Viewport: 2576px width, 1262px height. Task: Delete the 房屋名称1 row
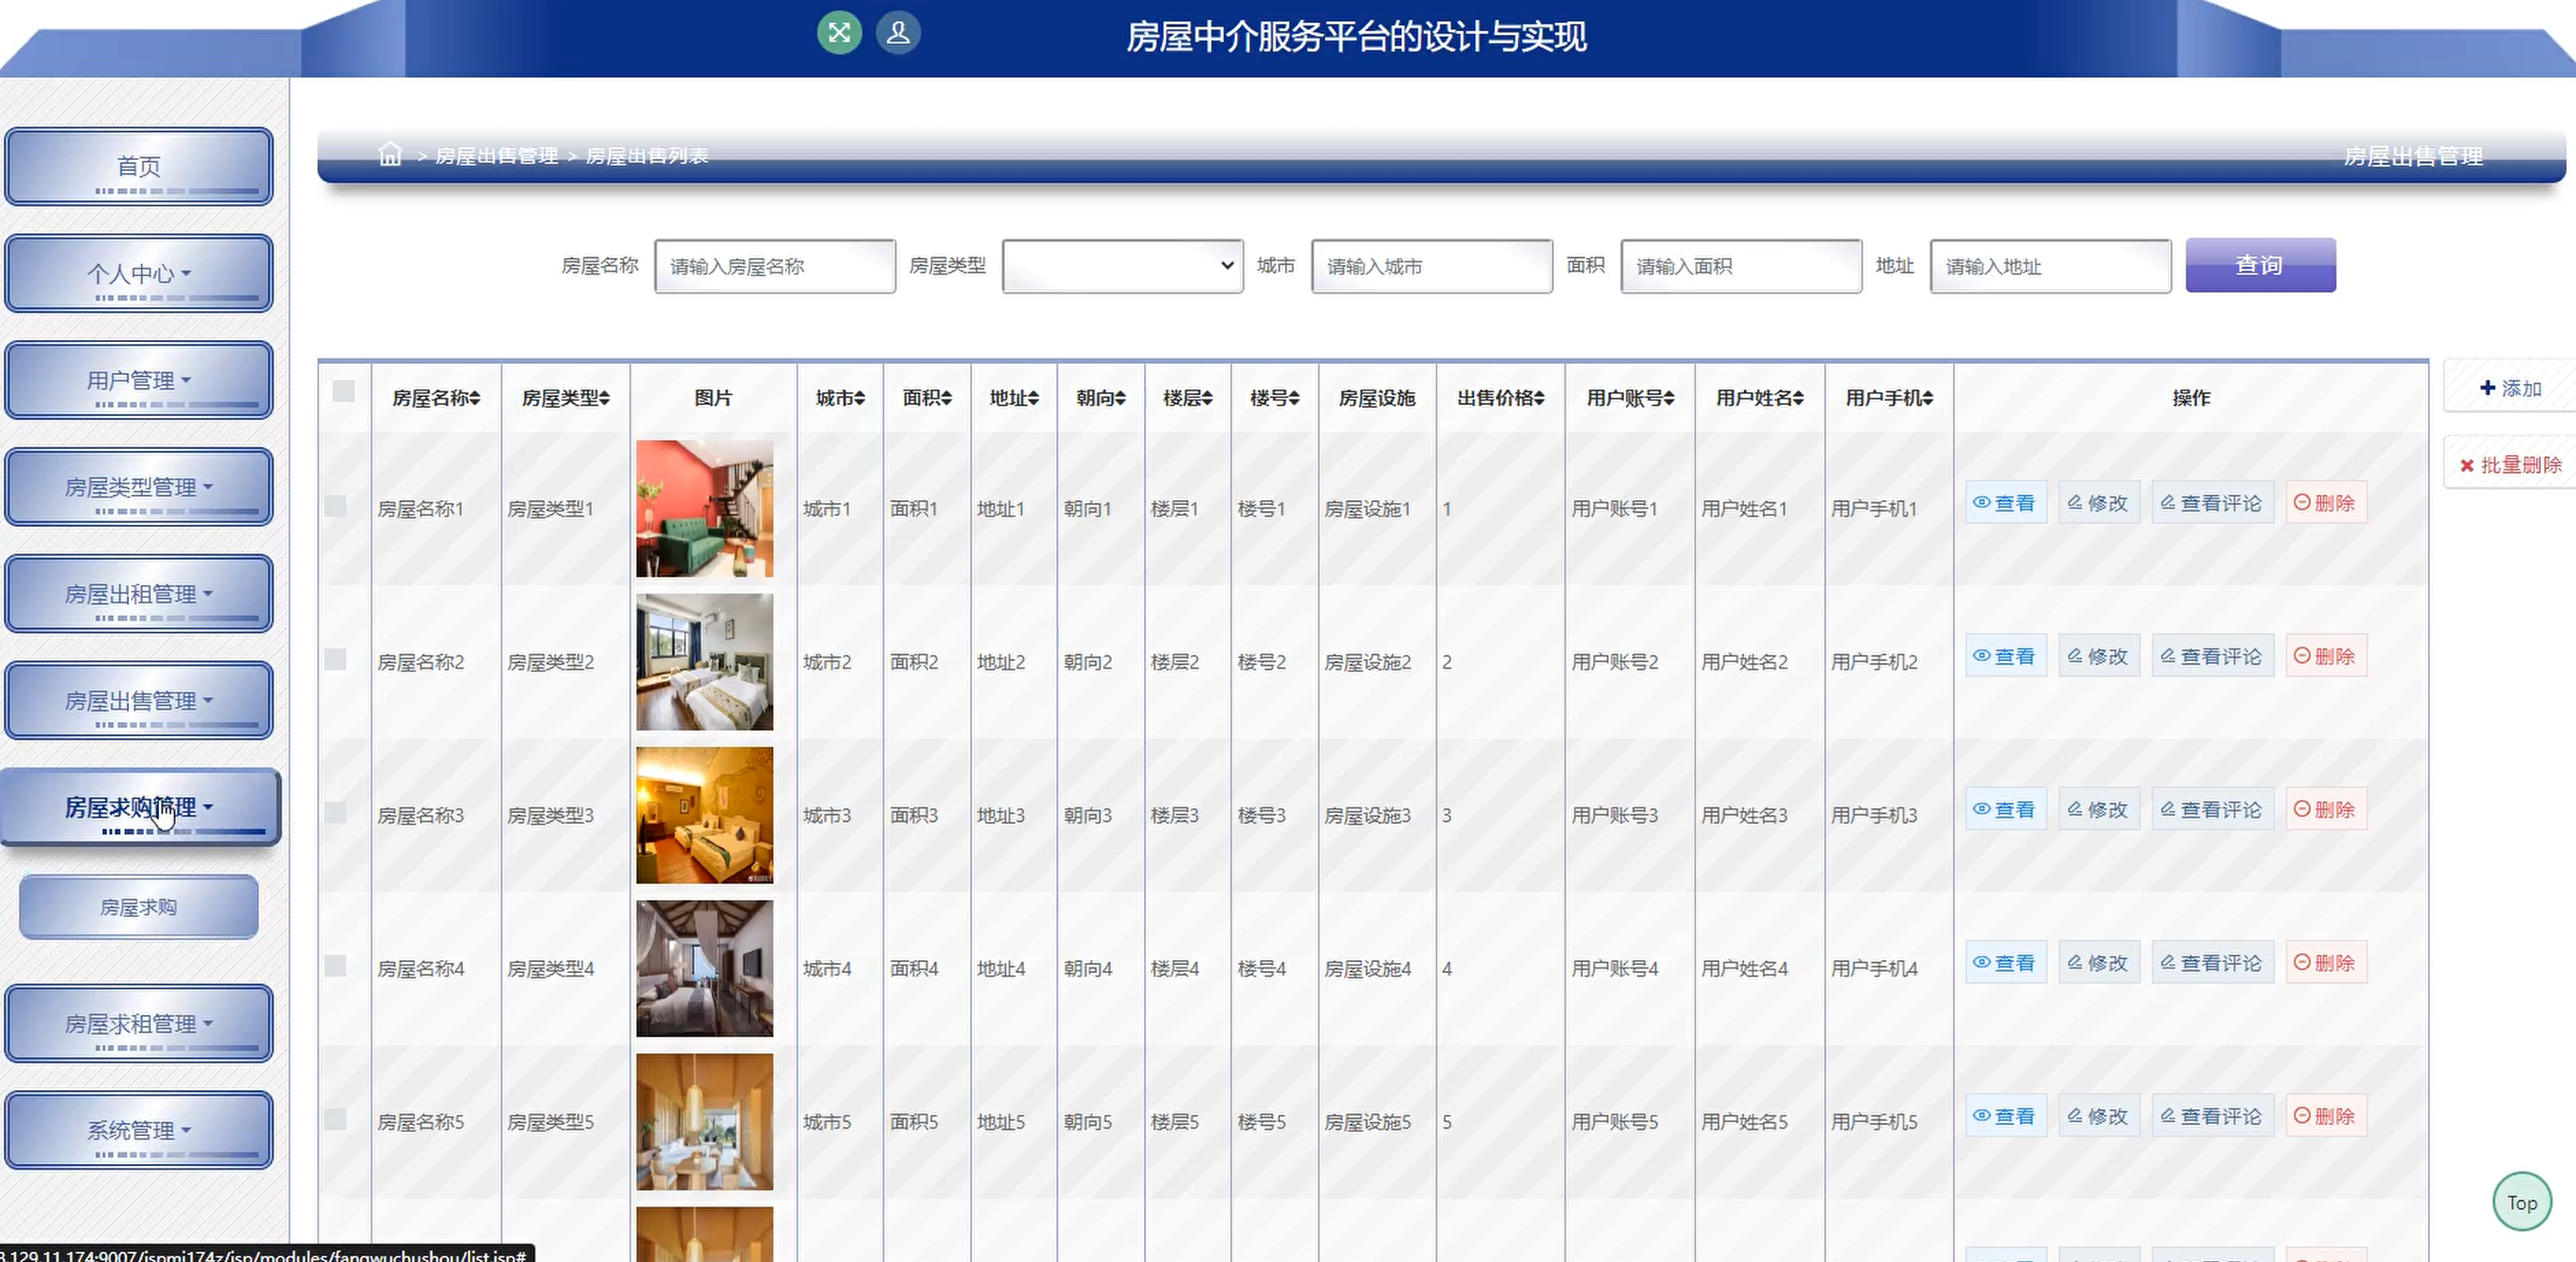click(2325, 503)
